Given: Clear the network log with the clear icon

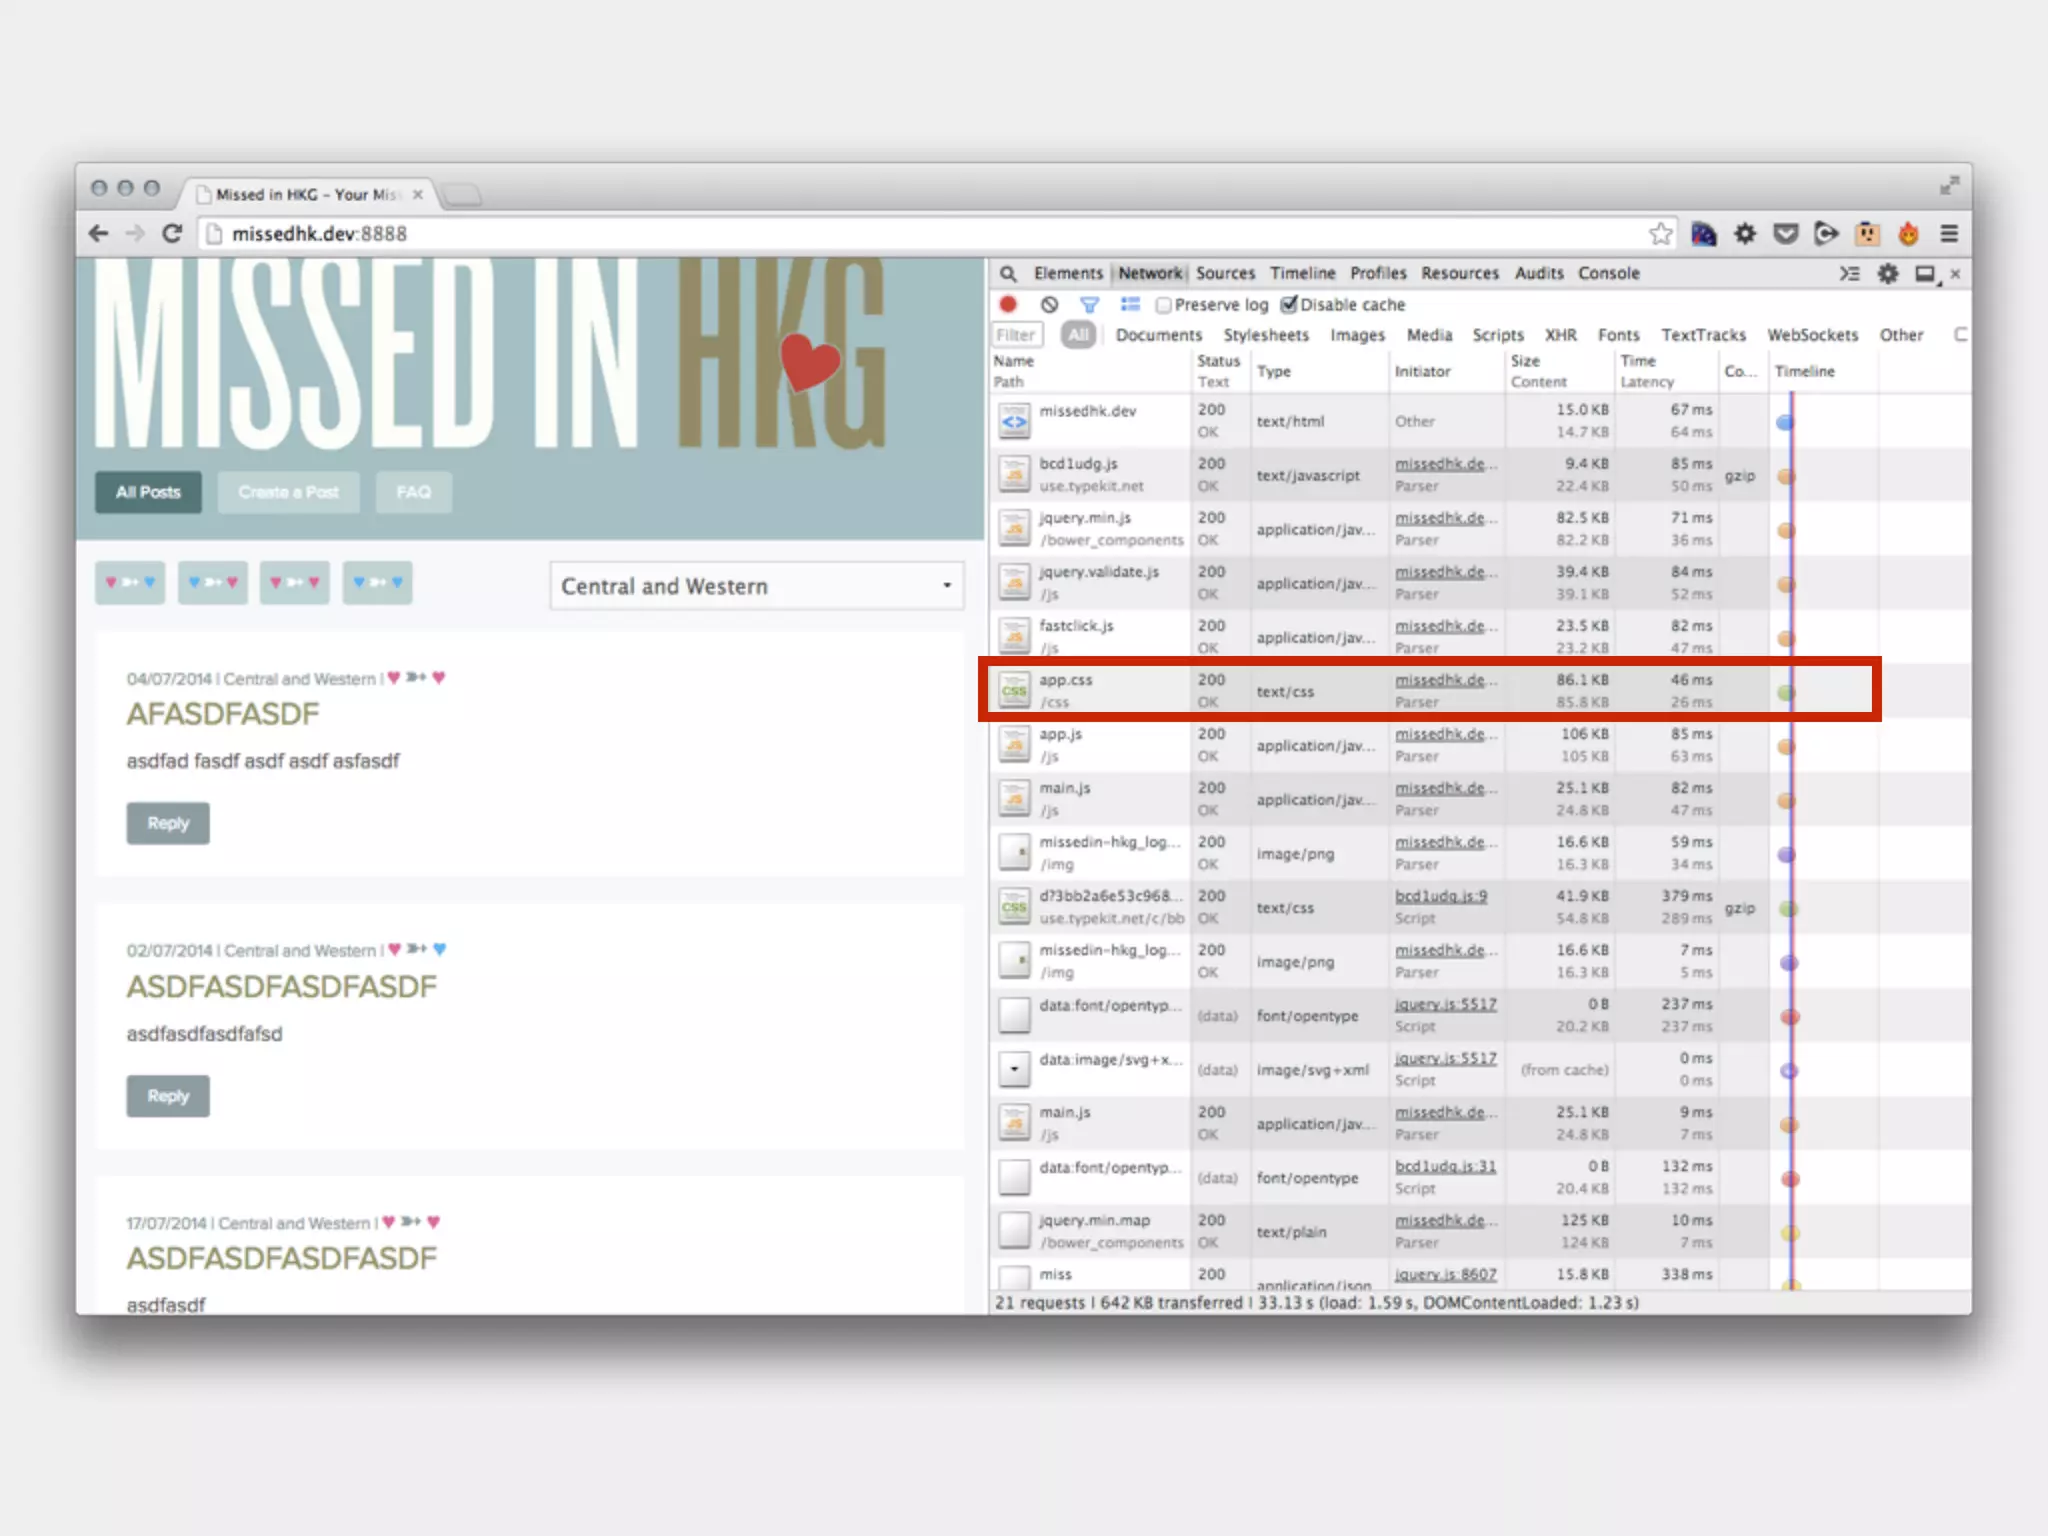Looking at the screenshot, I should tap(1049, 304).
